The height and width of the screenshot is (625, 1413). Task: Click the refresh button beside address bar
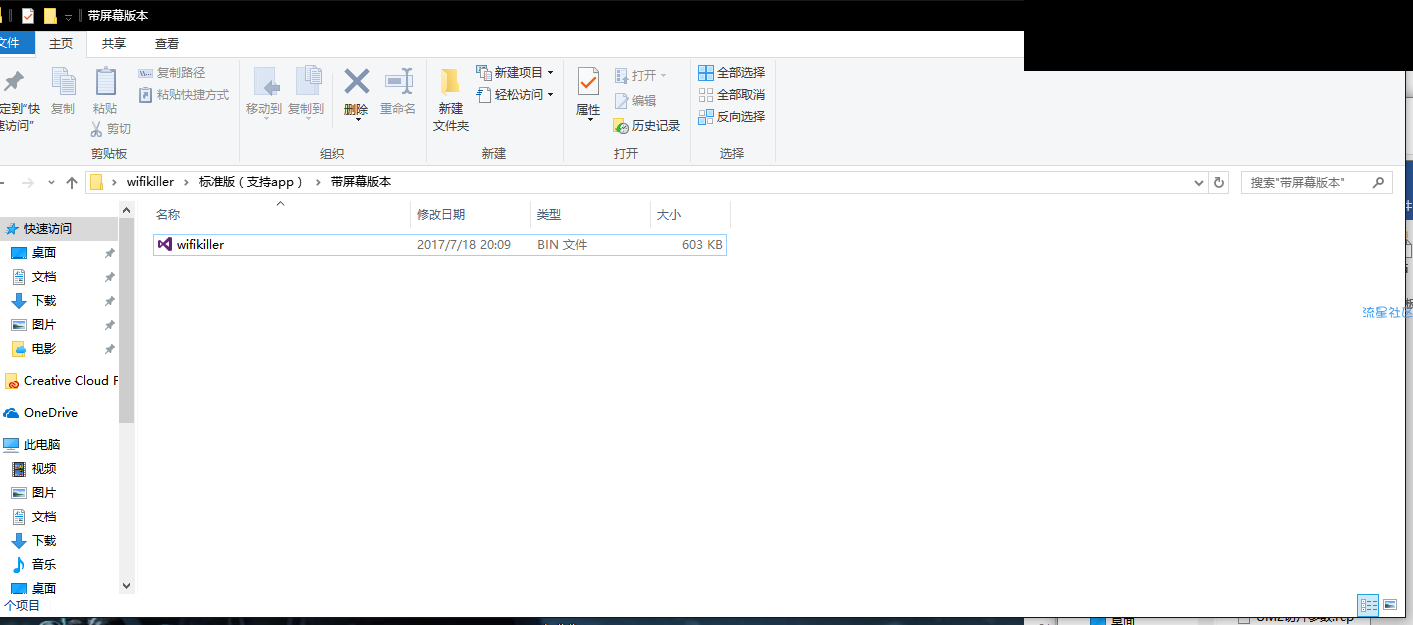pyautogui.click(x=1219, y=182)
